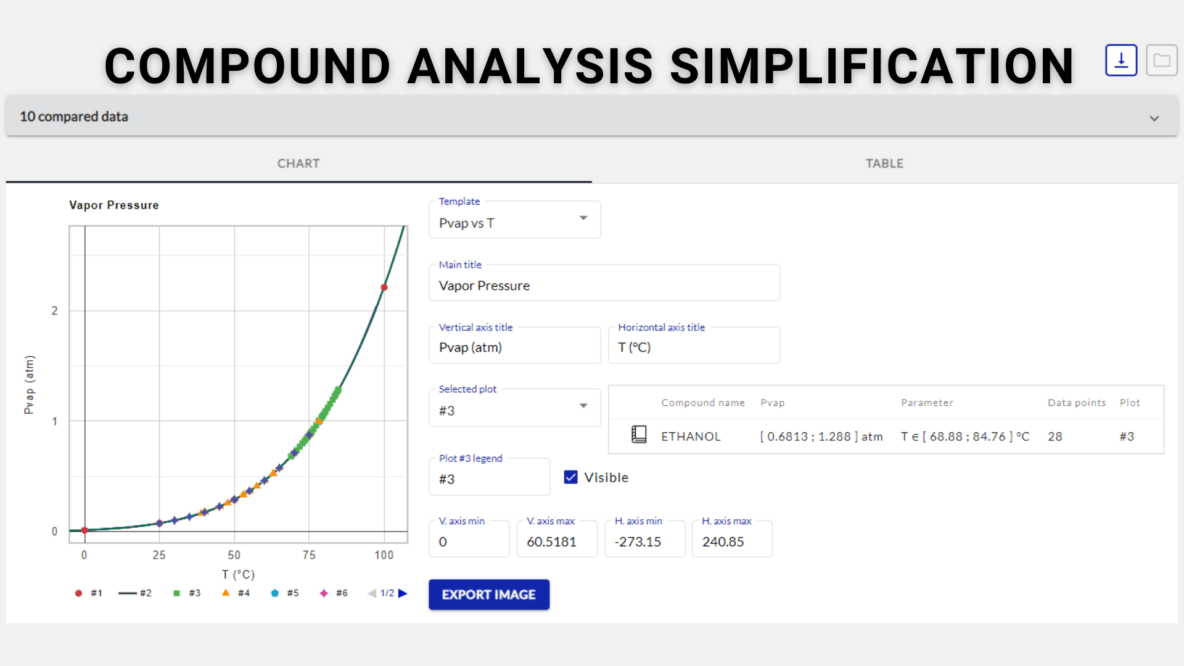This screenshot has width=1184, height=666.
Task: Click the Main title input field
Action: pos(604,285)
